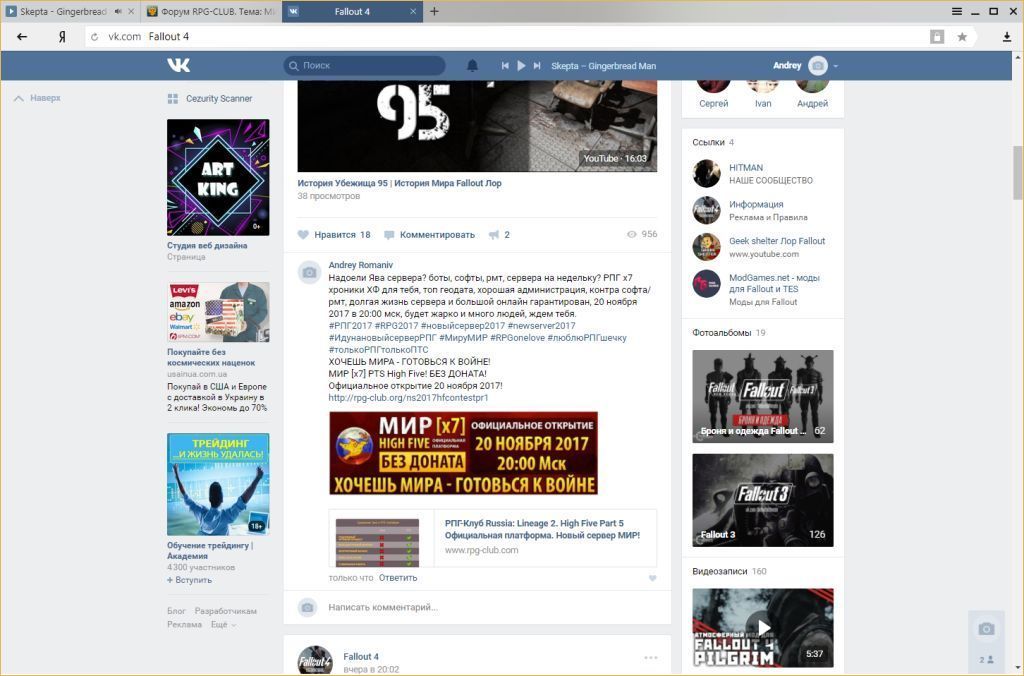Open the Информация link
Image resolution: width=1024 pixels, height=676 pixels.
(756, 204)
